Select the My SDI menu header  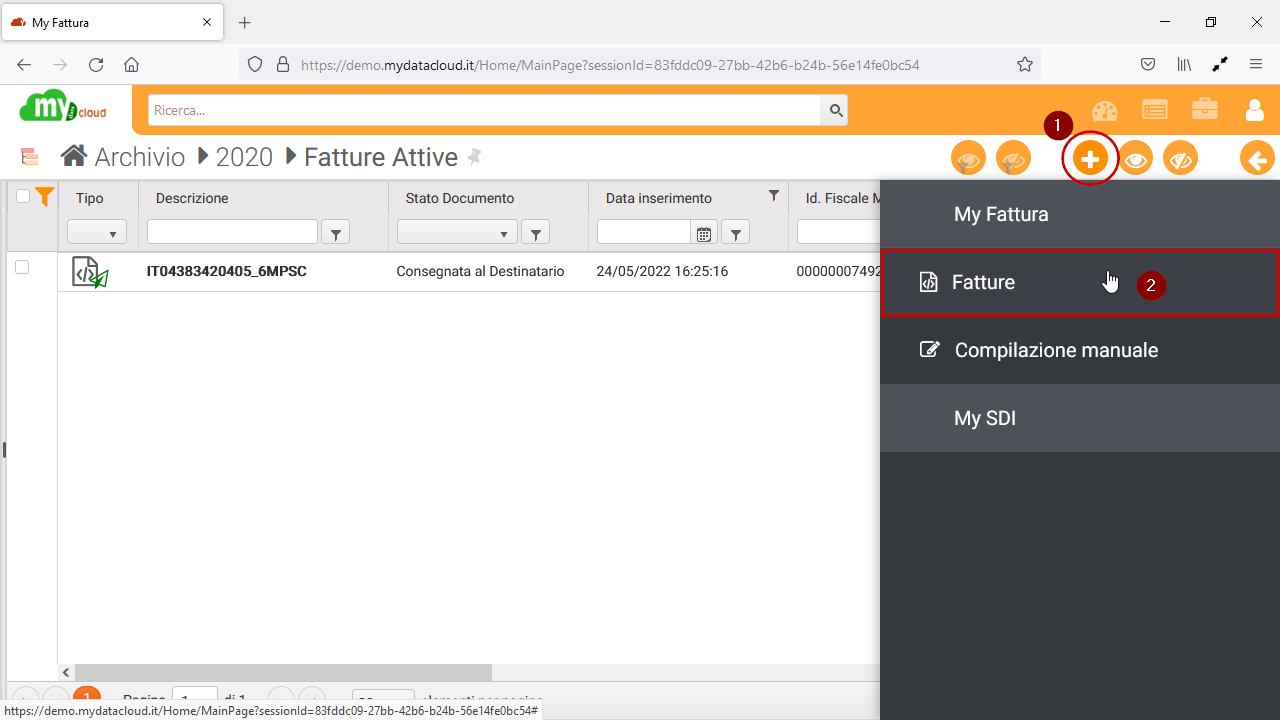pyautogui.click(x=1080, y=418)
